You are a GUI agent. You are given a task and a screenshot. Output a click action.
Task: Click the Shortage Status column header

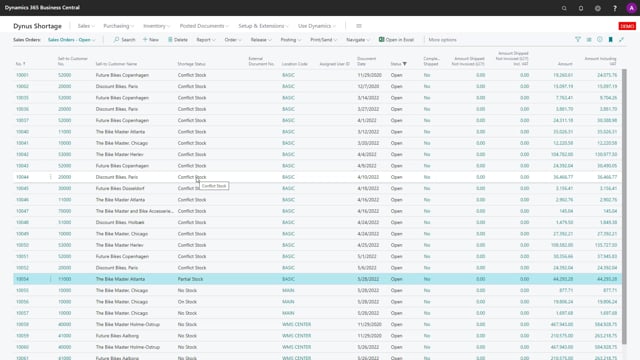coord(191,64)
